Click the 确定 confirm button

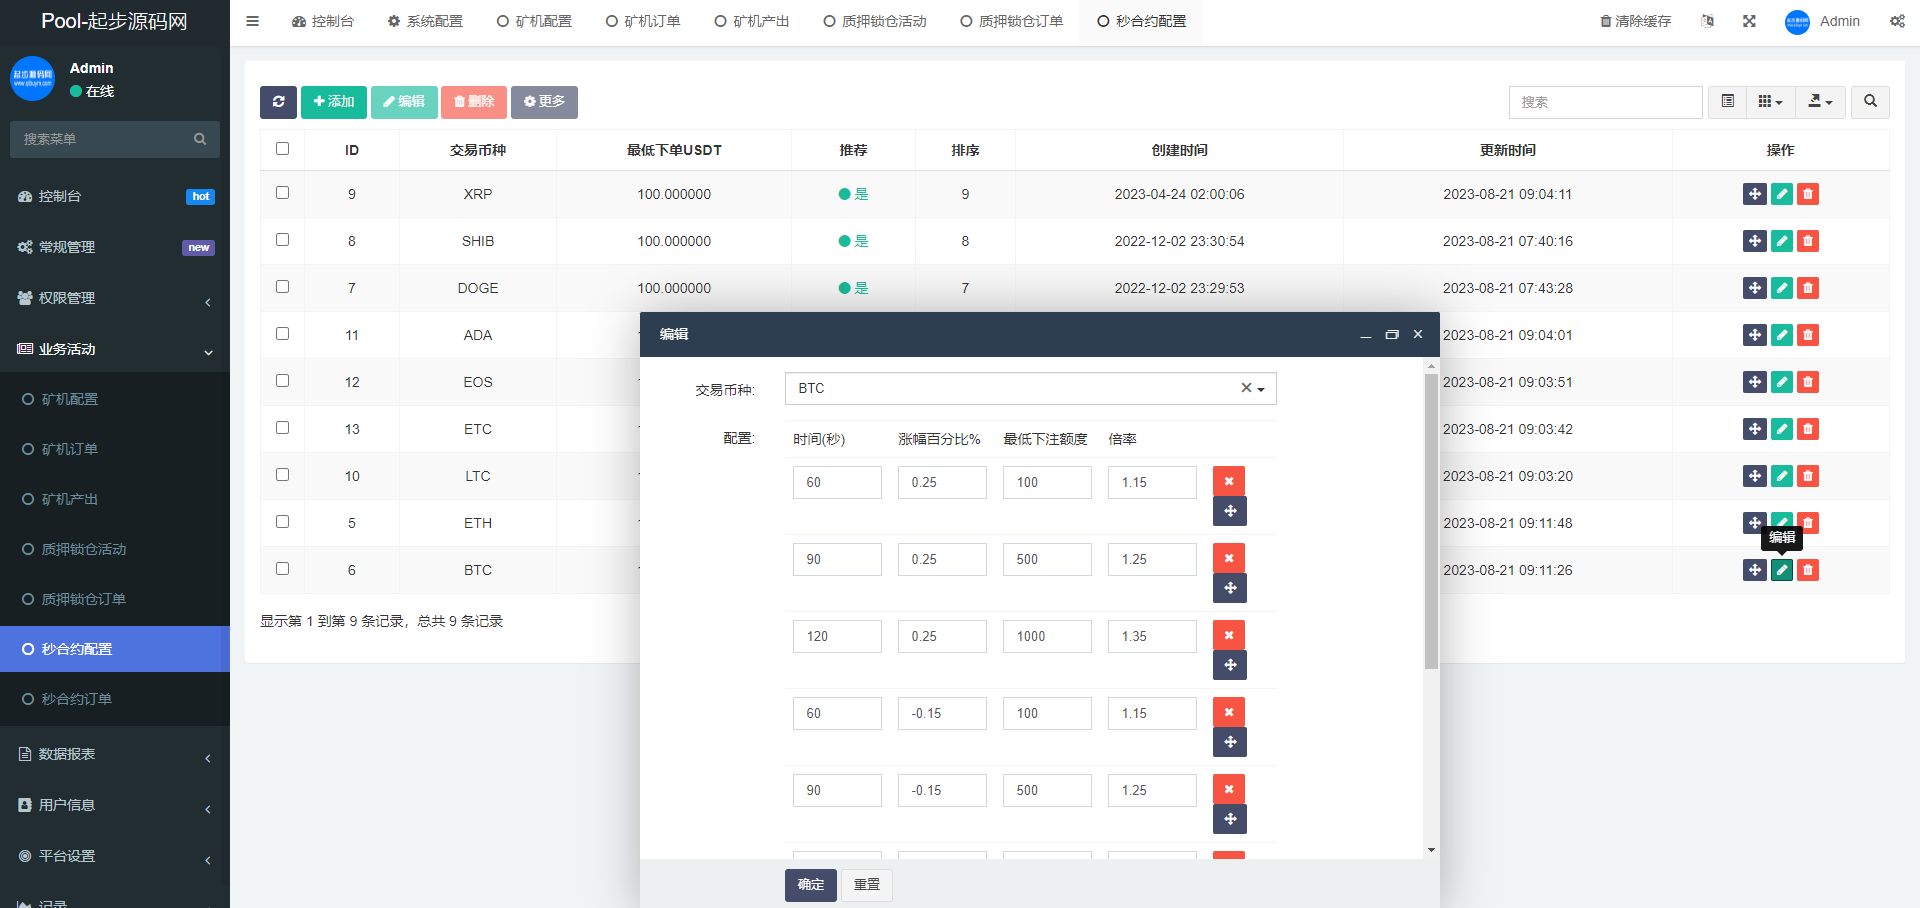click(810, 885)
